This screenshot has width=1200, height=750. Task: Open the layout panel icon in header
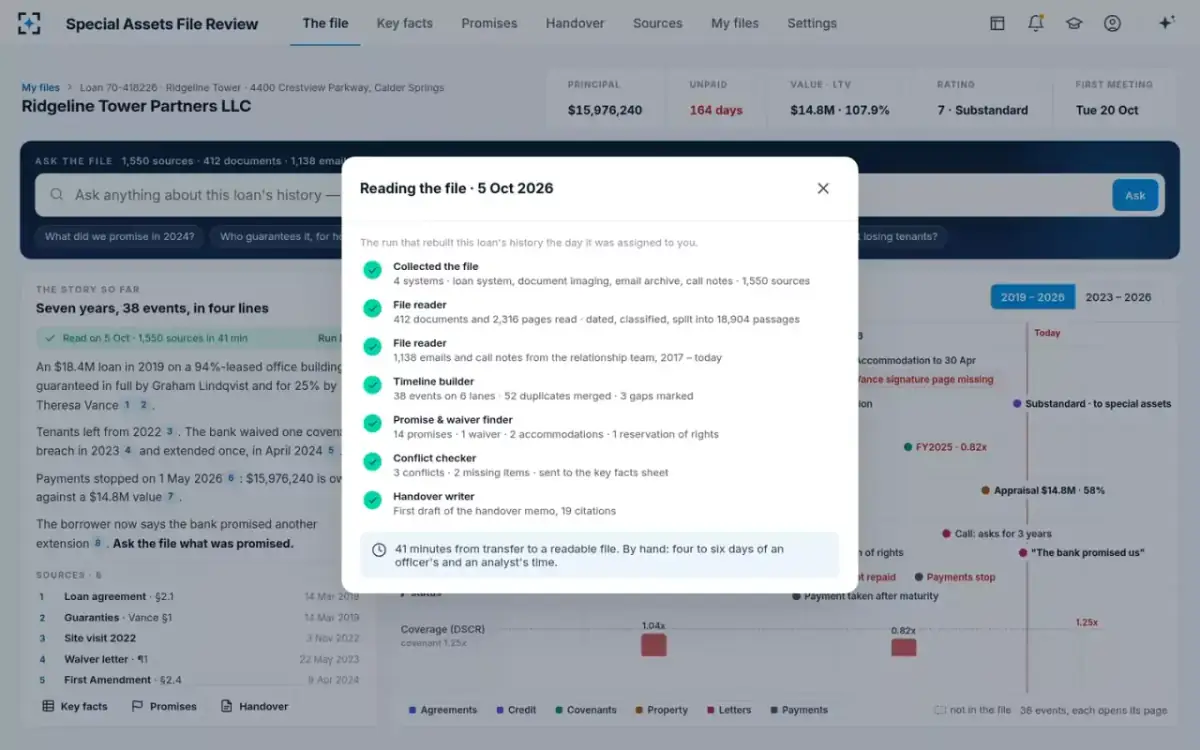pos(997,23)
